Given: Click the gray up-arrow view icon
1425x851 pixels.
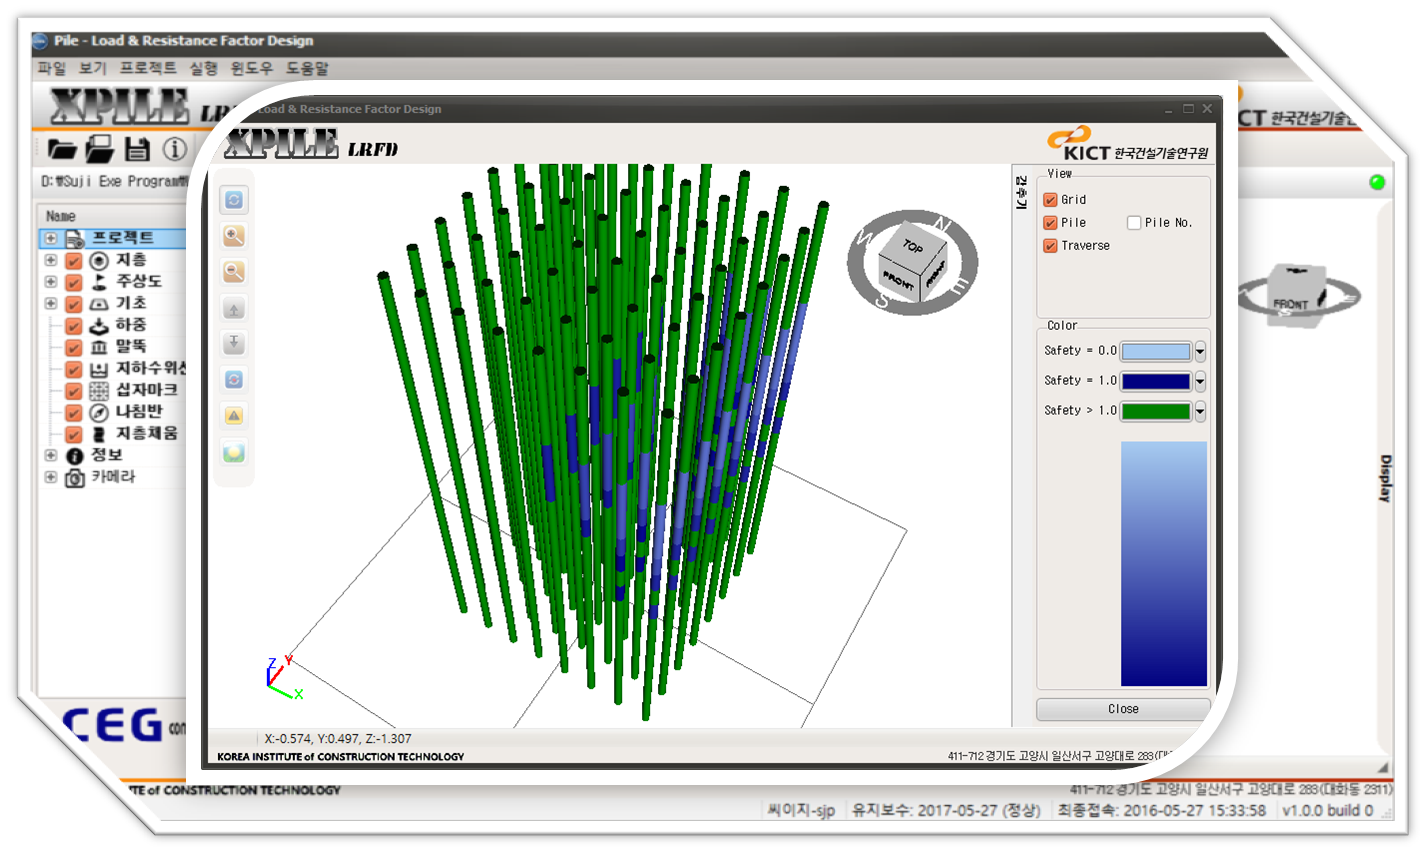Looking at the screenshot, I should [x=234, y=309].
